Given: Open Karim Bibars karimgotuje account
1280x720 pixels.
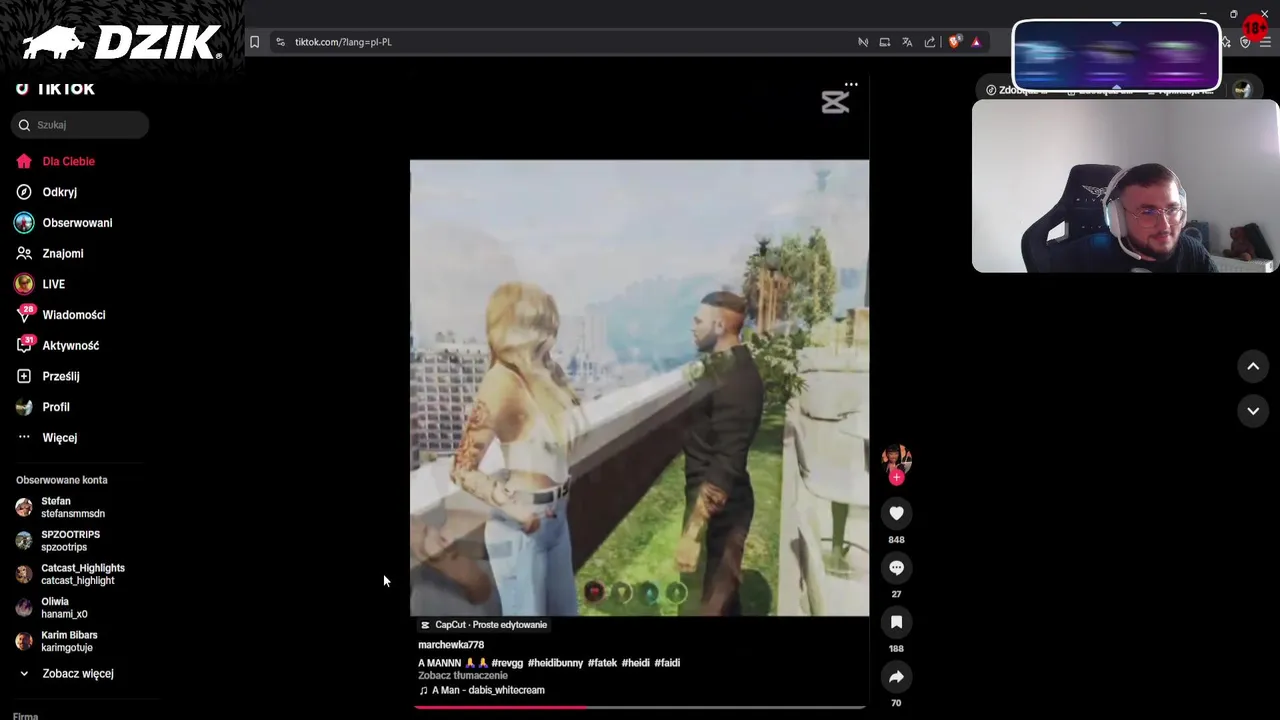Looking at the screenshot, I should pos(57,641).
